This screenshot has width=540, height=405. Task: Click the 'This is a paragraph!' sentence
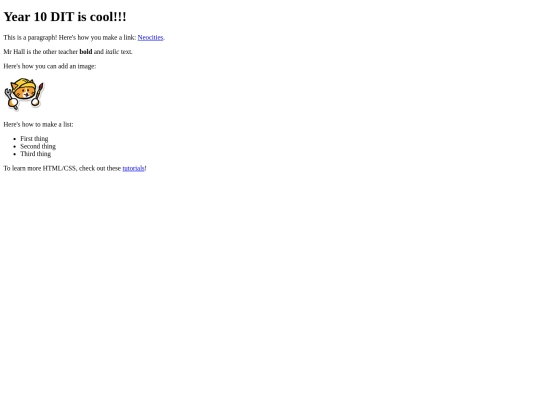coord(30,37)
